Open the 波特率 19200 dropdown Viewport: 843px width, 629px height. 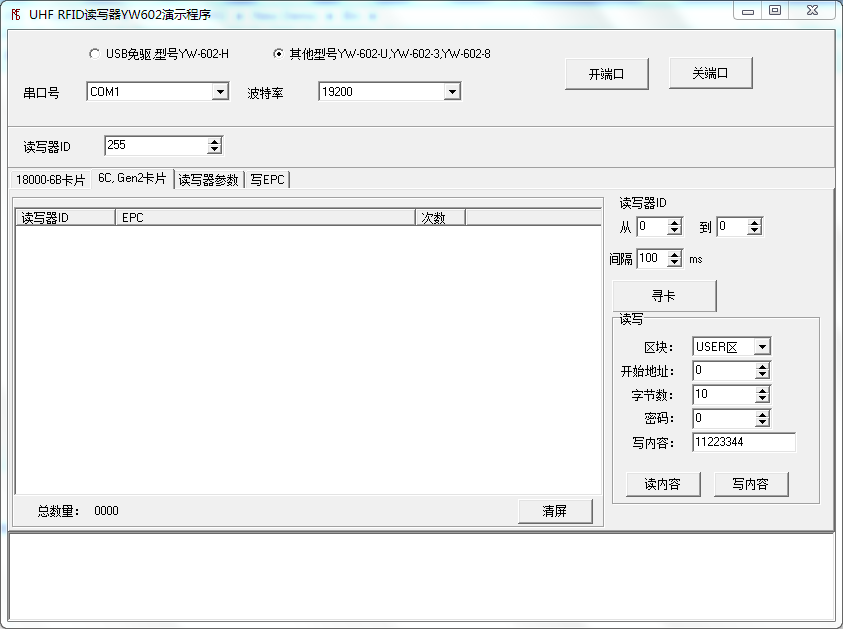452,91
